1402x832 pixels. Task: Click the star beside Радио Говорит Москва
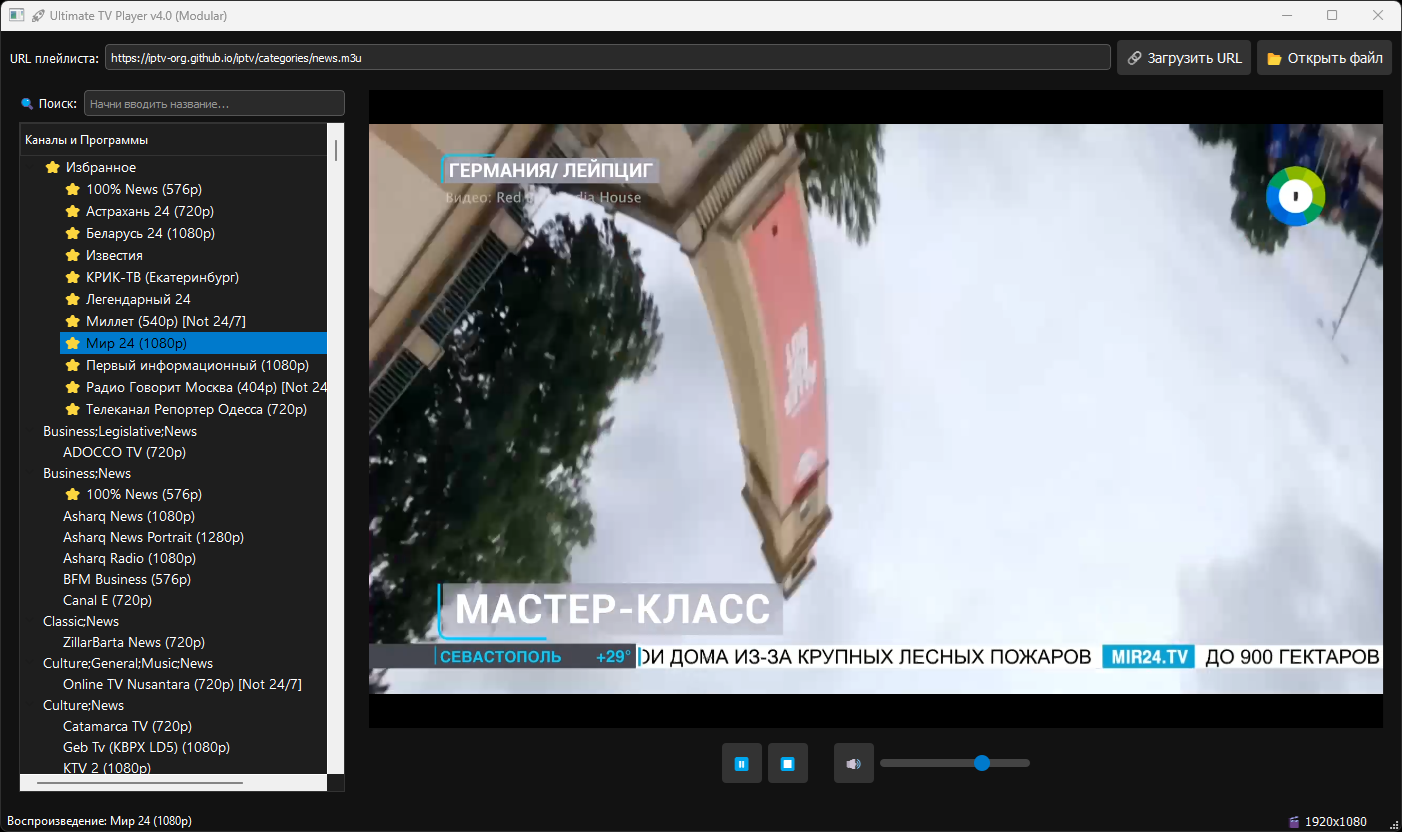72,387
